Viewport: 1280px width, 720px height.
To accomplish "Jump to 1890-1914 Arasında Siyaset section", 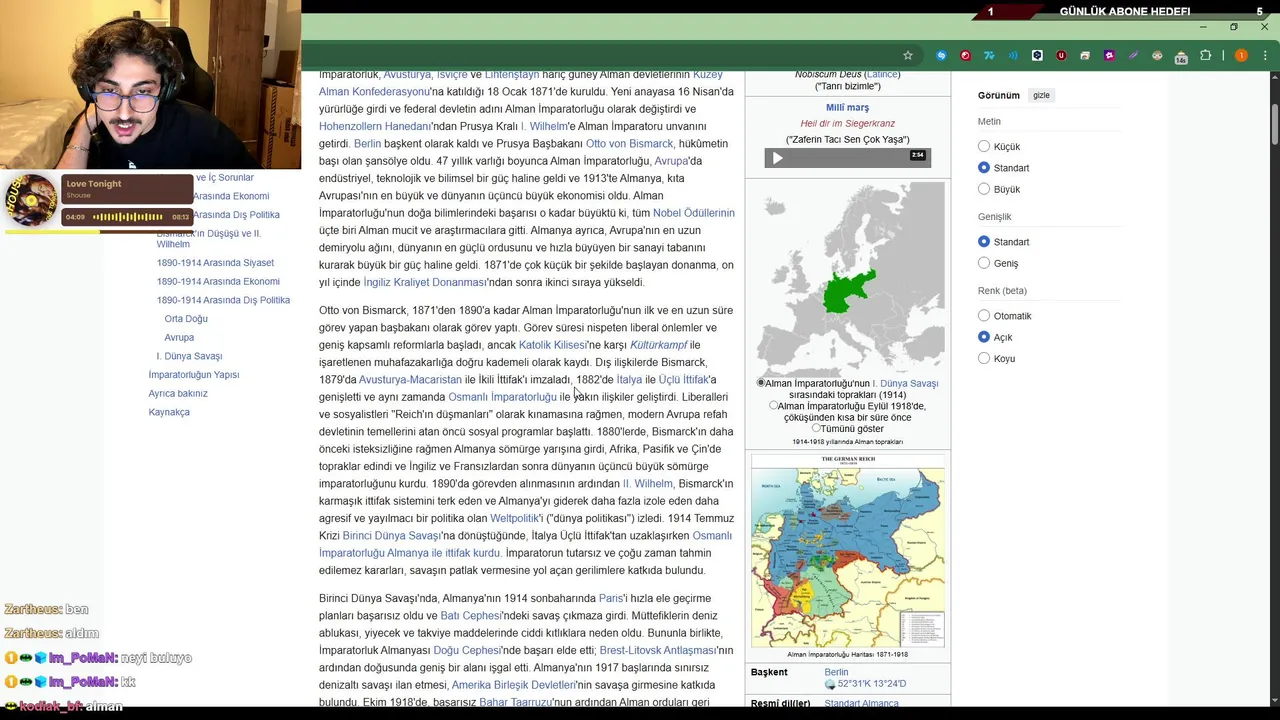I will [x=215, y=263].
